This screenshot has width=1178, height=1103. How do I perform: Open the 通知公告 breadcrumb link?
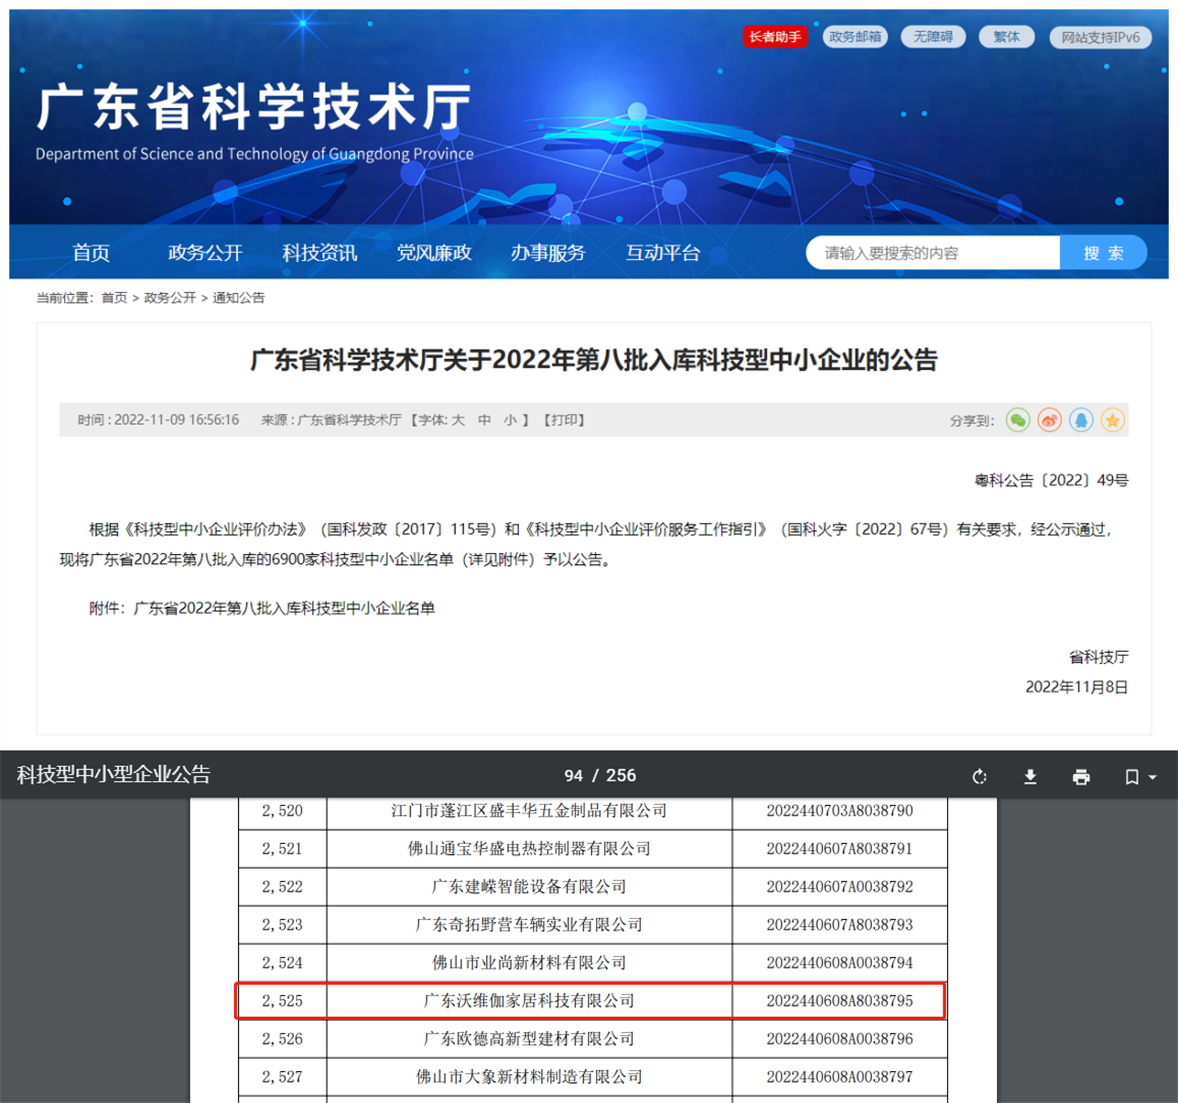pos(239,298)
